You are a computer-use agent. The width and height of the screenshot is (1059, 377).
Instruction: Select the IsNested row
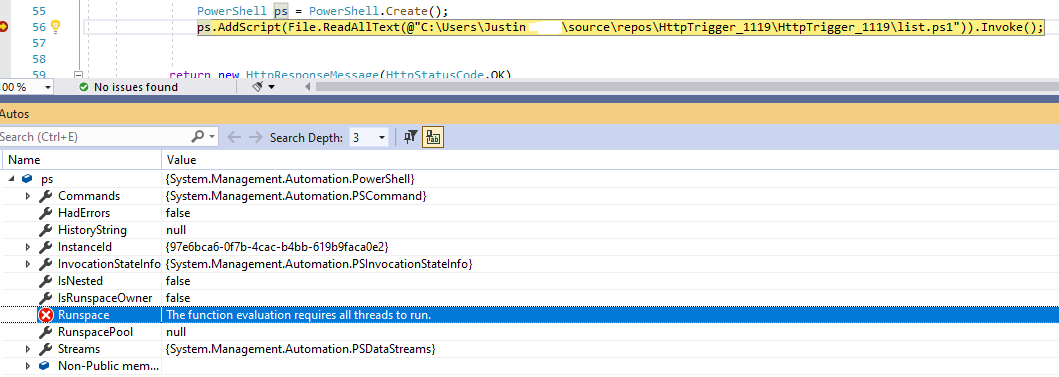click(530, 280)
